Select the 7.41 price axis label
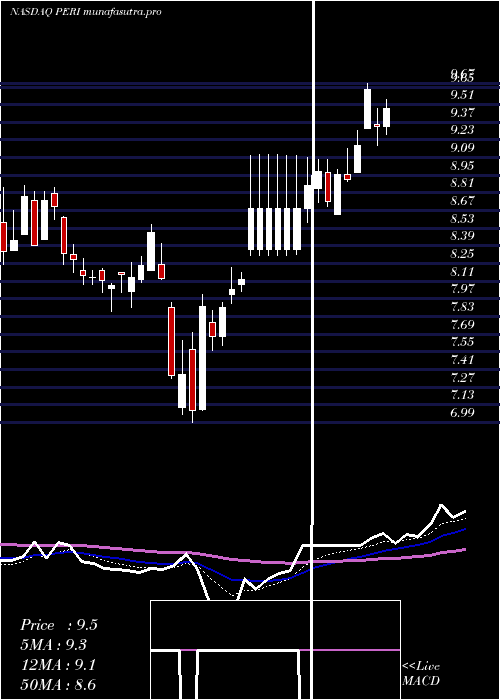The height and width of the screenshot is (700, 500). coord(462,360)
